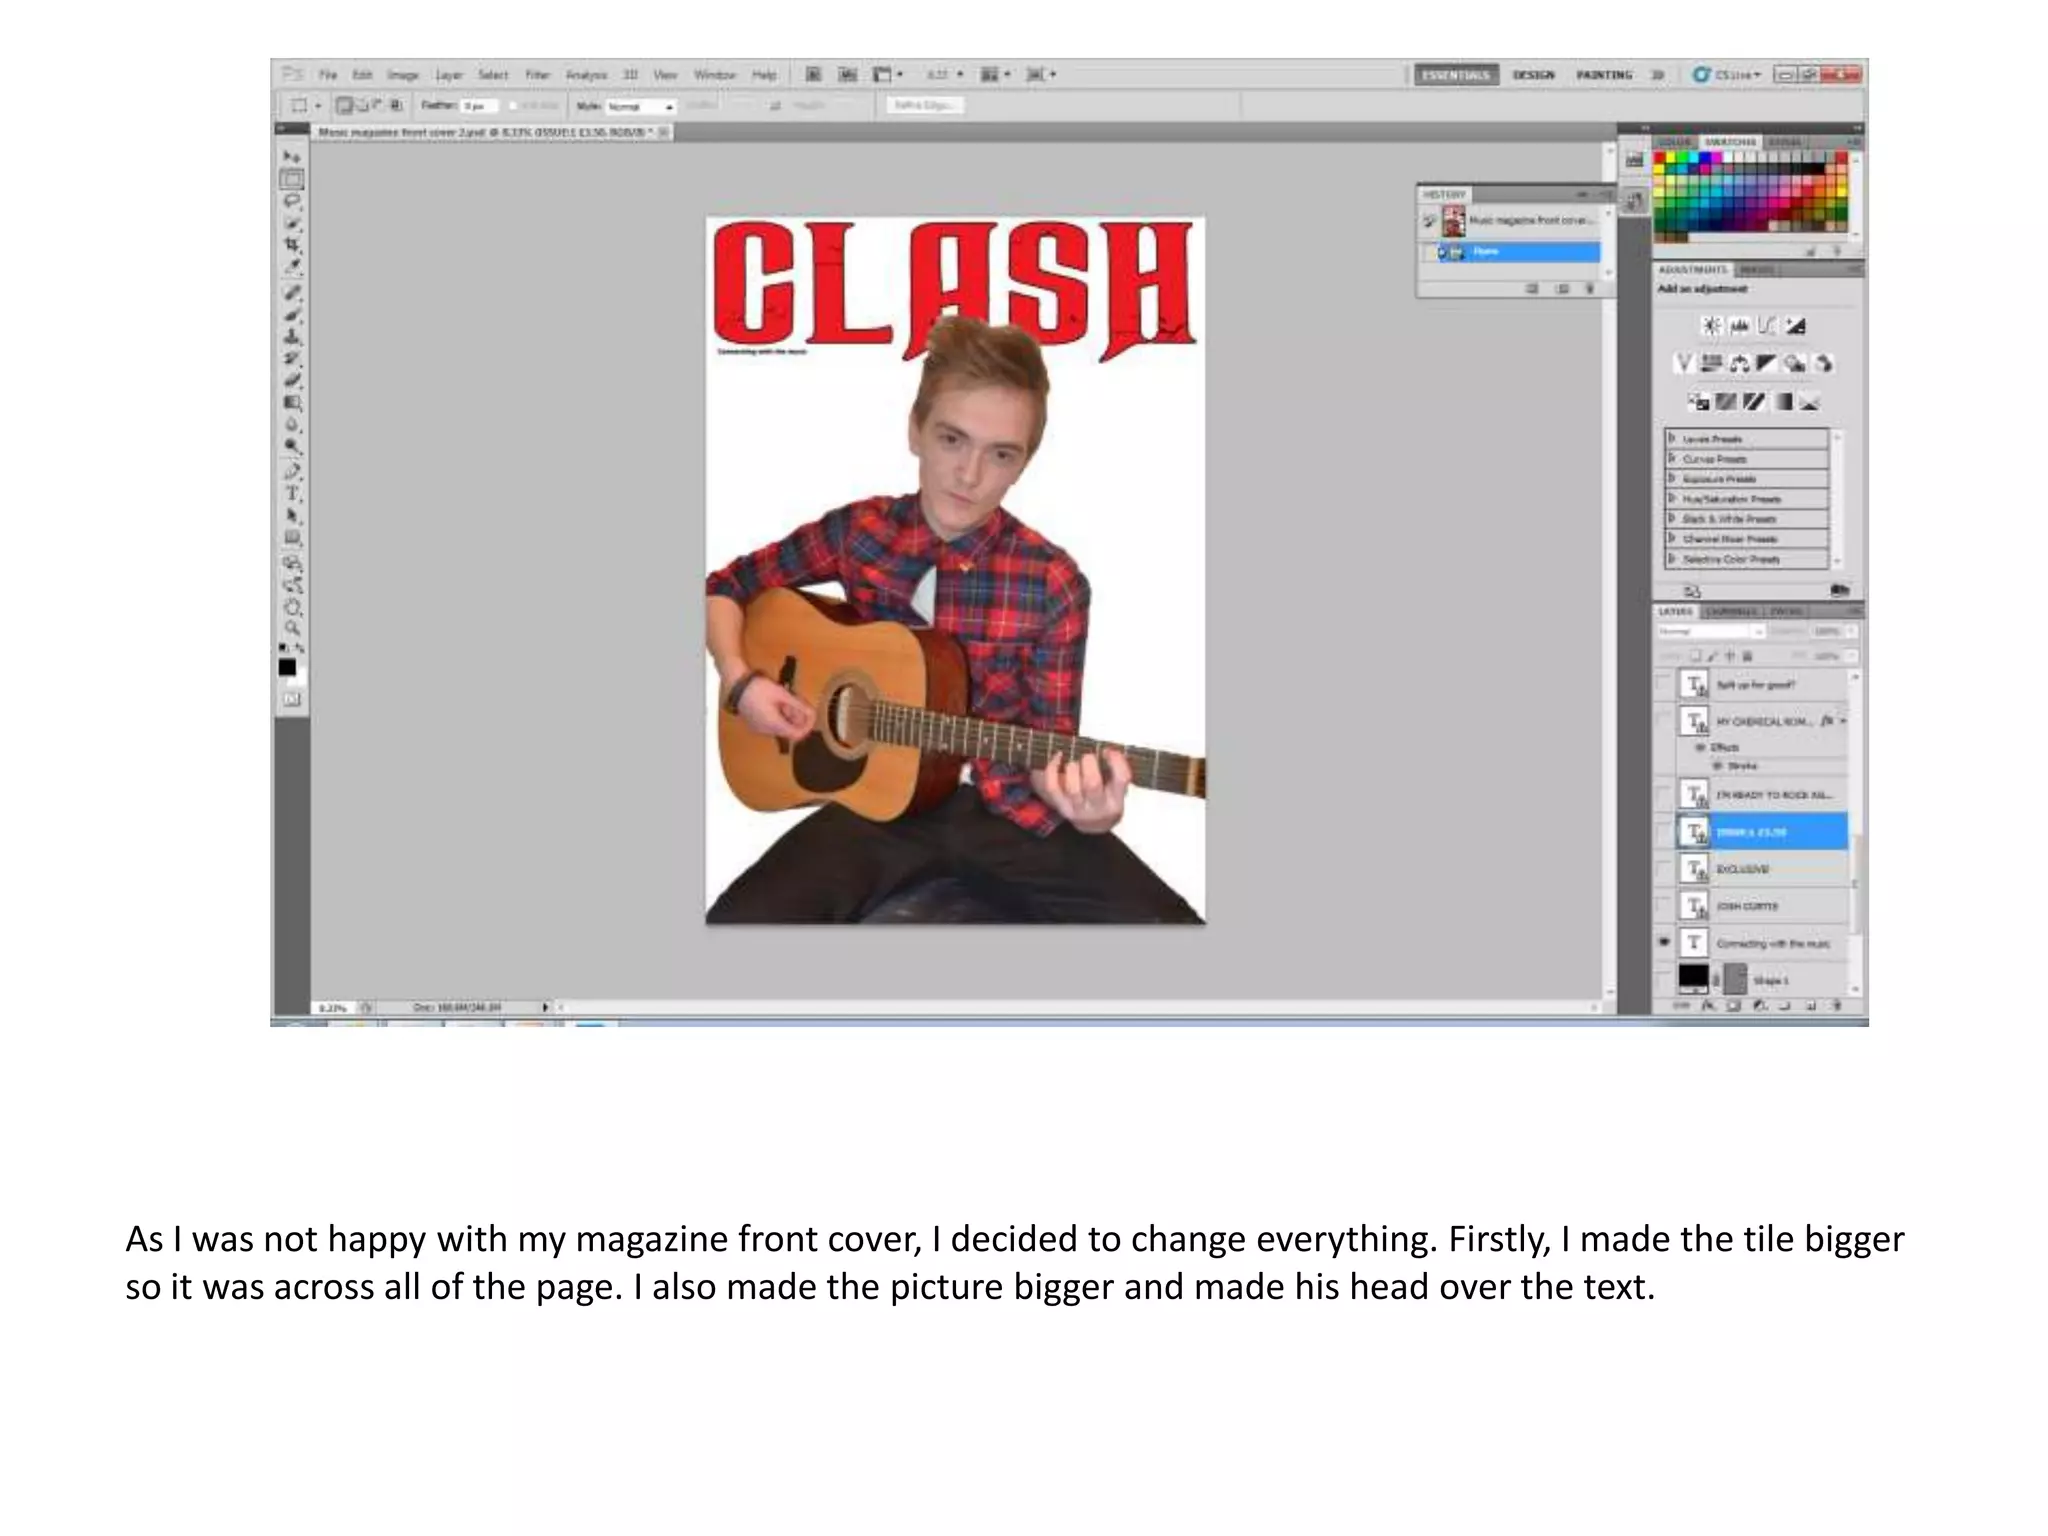2048x1536 pixels.
Task: Select the Spot Healing Brush tool
Action: click(x=292, y=293)
